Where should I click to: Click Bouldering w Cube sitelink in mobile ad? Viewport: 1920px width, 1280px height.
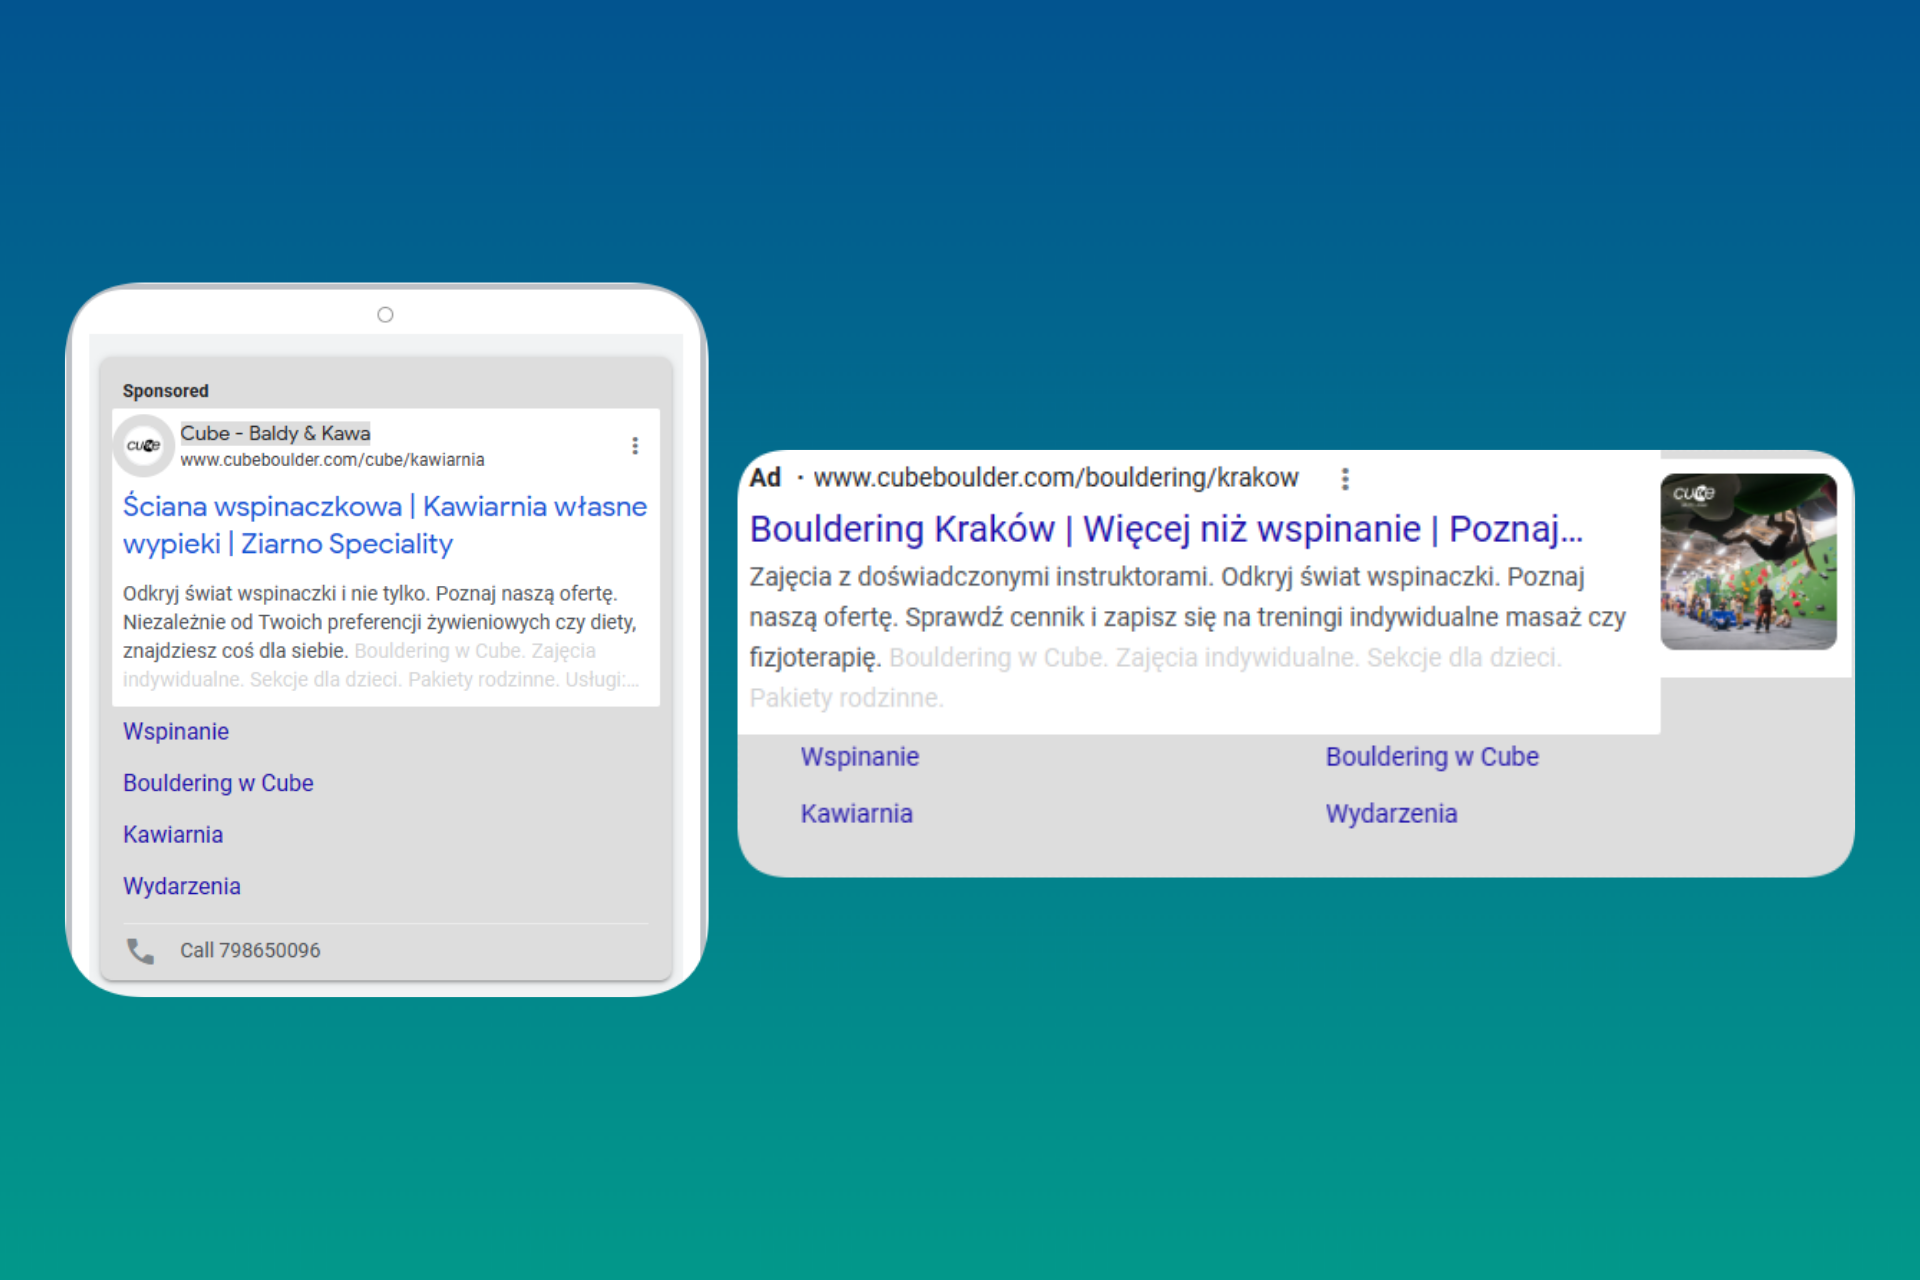[218, 783]
